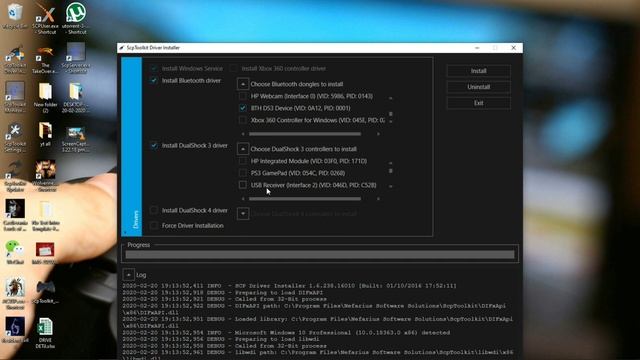Screen dimensions: 640x360
Task: Open the ScpToolkit Monitor desktop icon
Action: coord(15,97)
